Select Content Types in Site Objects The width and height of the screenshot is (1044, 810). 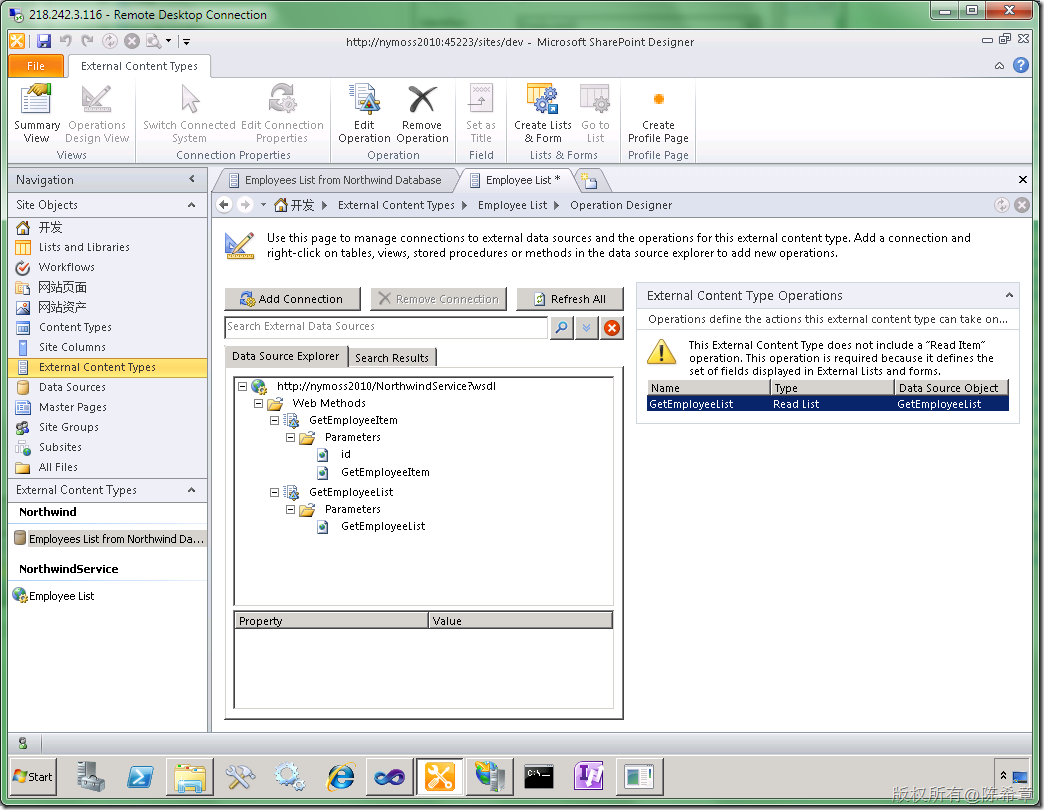(75, 327)
